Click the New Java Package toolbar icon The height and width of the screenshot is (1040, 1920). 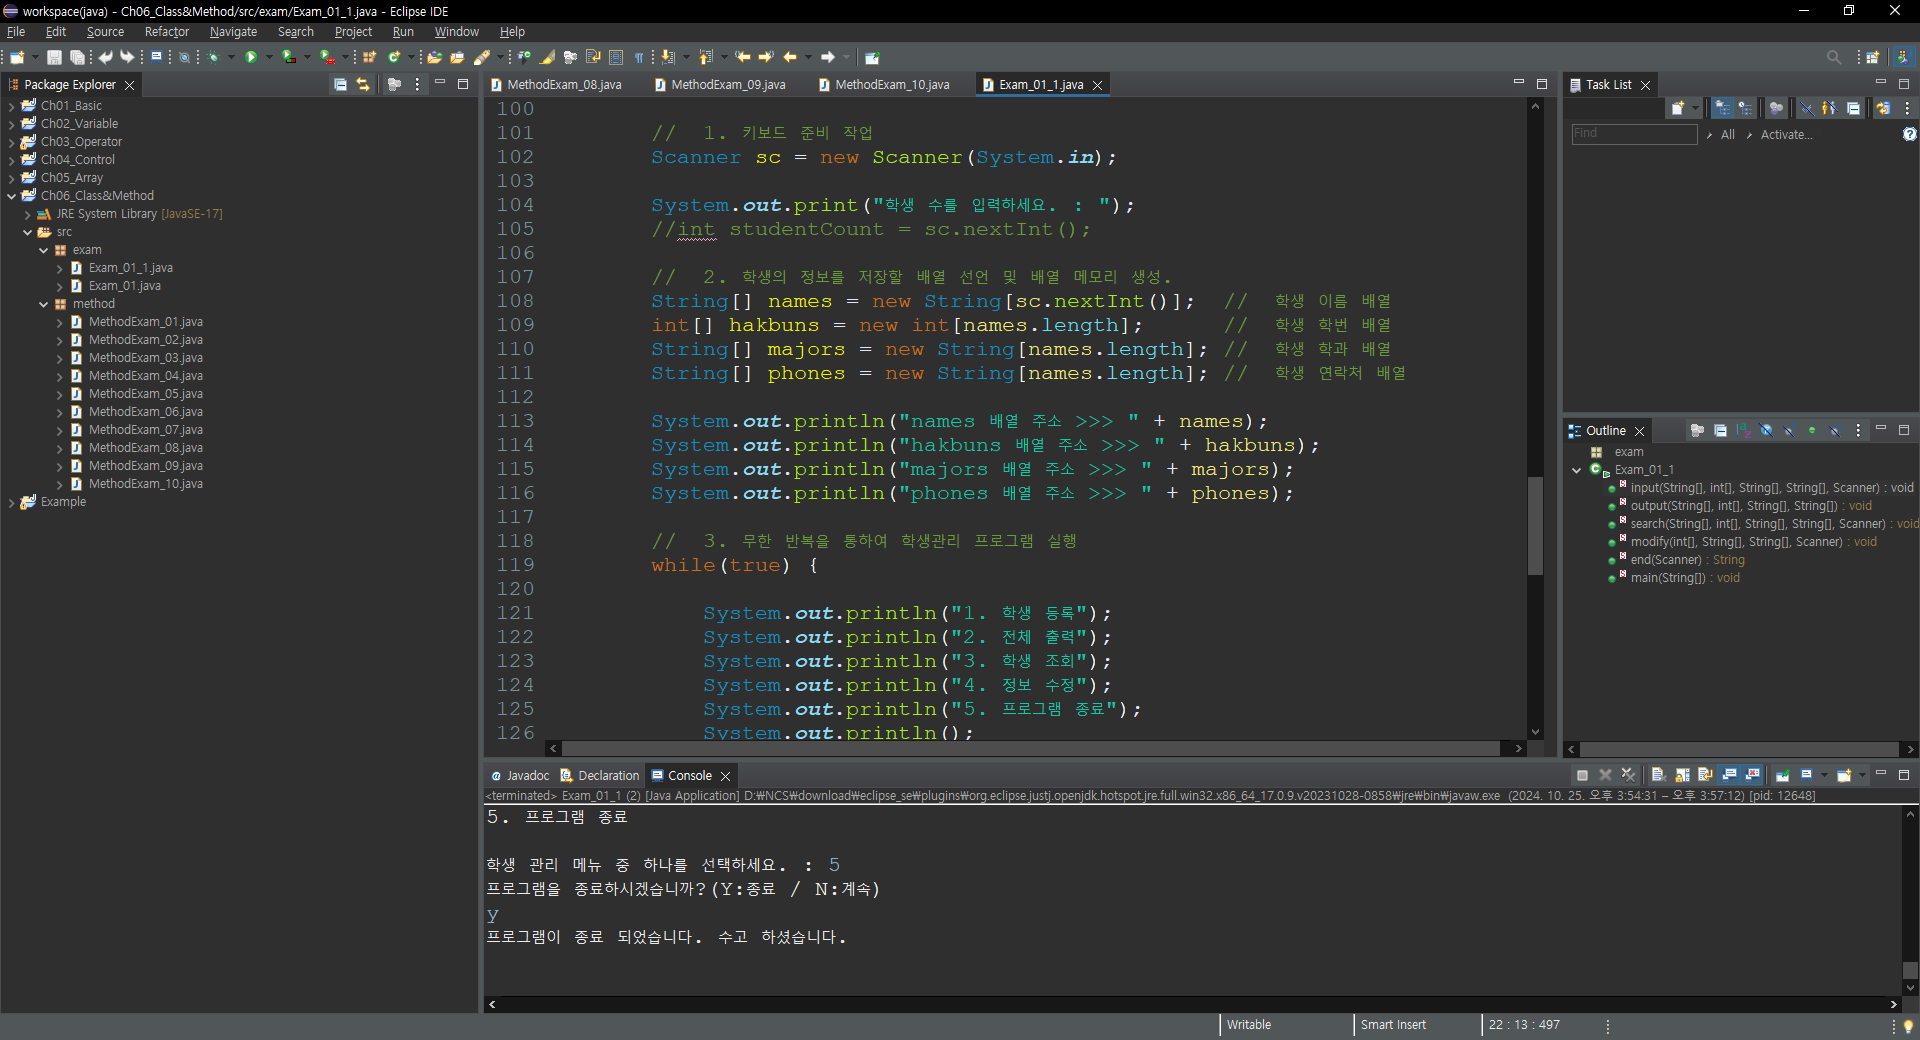point(369,57)
